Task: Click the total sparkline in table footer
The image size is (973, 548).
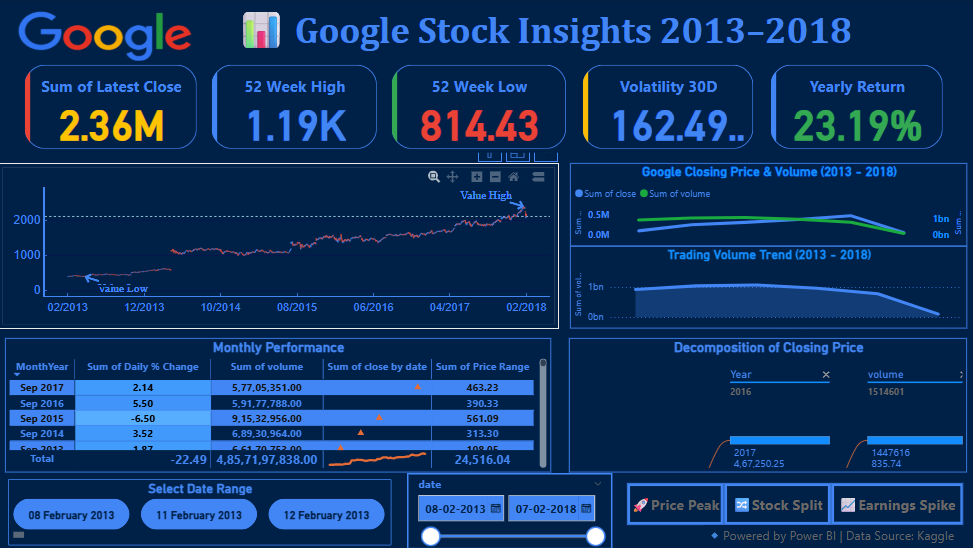Action: tap(377, 459)
